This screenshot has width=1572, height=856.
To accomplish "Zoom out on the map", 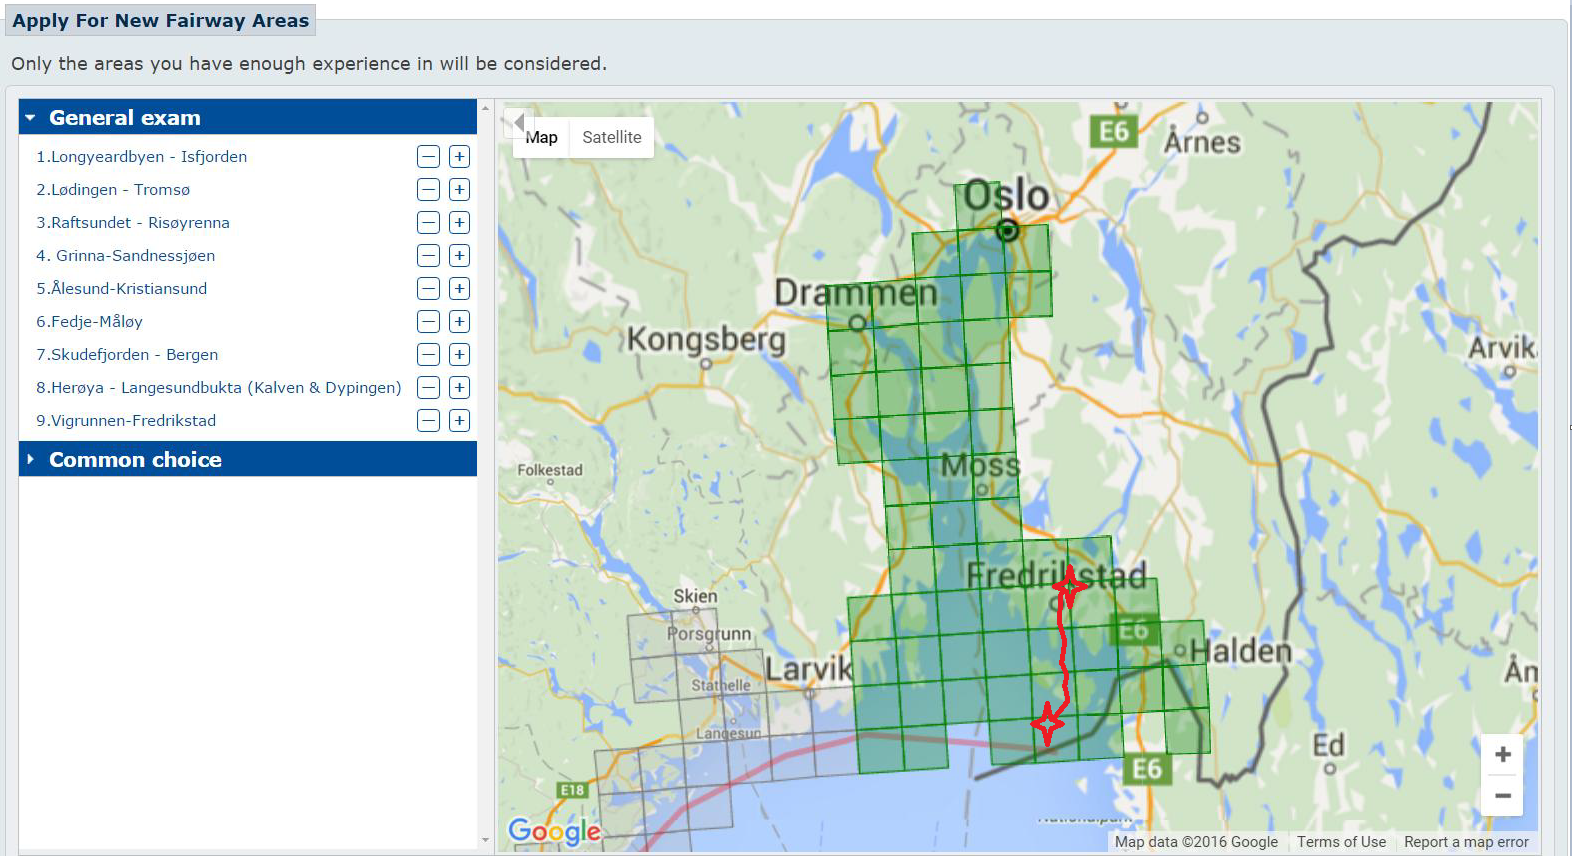I will pyautogui.click(x=1502, y=796).
